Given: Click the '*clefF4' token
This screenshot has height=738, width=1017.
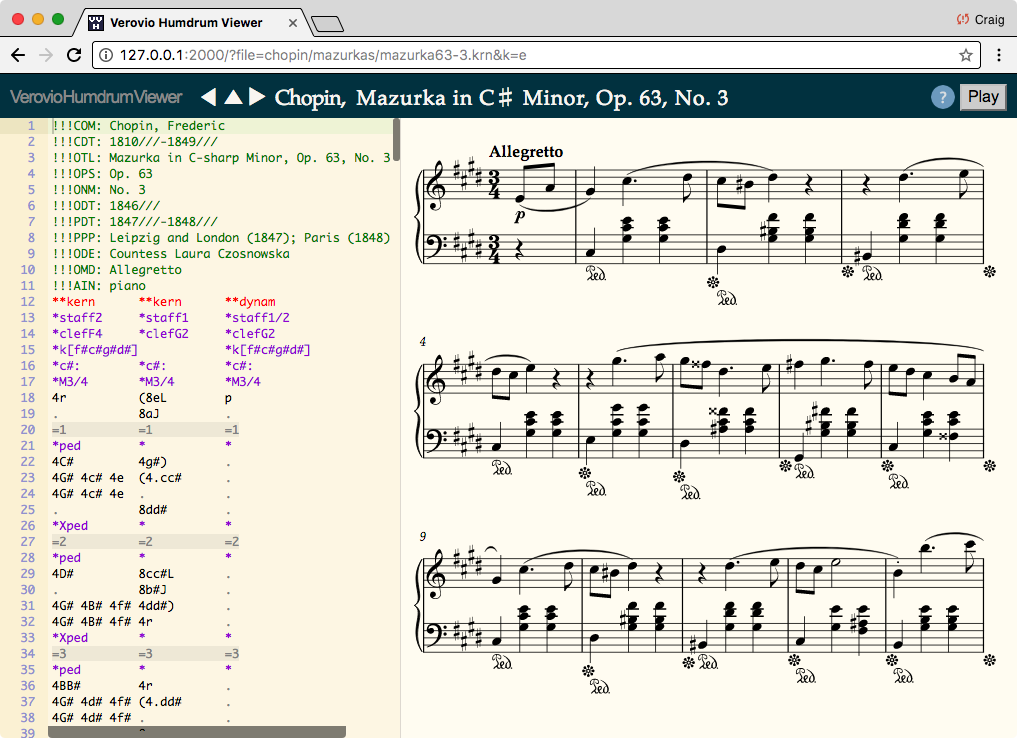Looking at the screenshot, I should [77, 333].
